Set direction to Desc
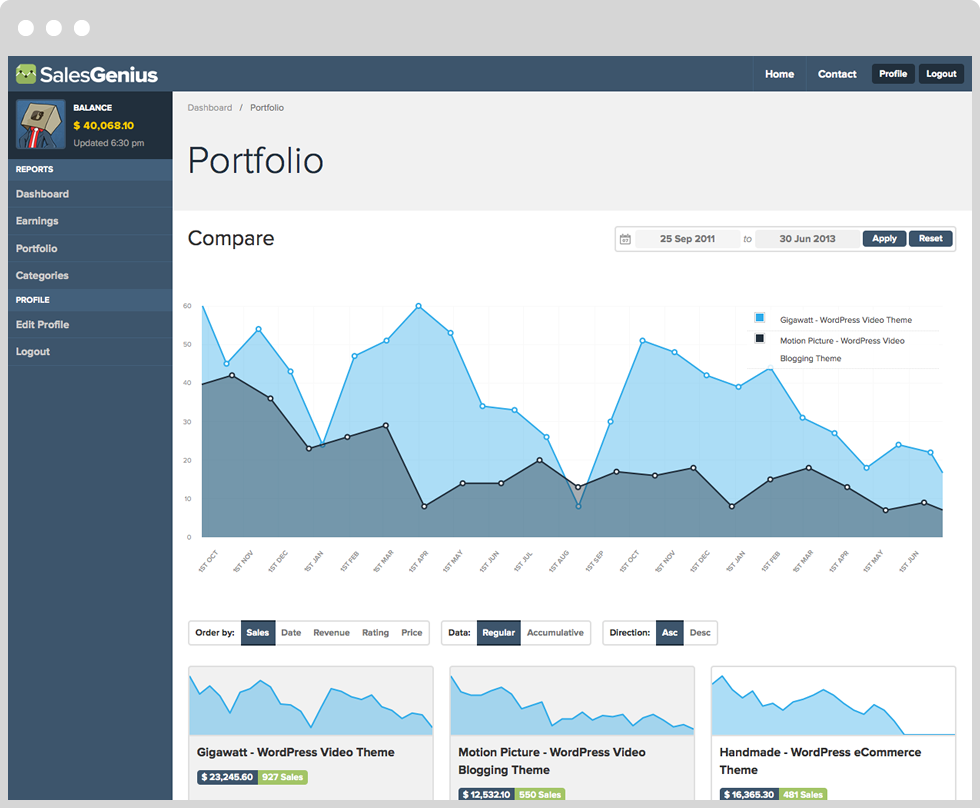Viewport: 980px width, 808px height. click(x=700, y=632)
